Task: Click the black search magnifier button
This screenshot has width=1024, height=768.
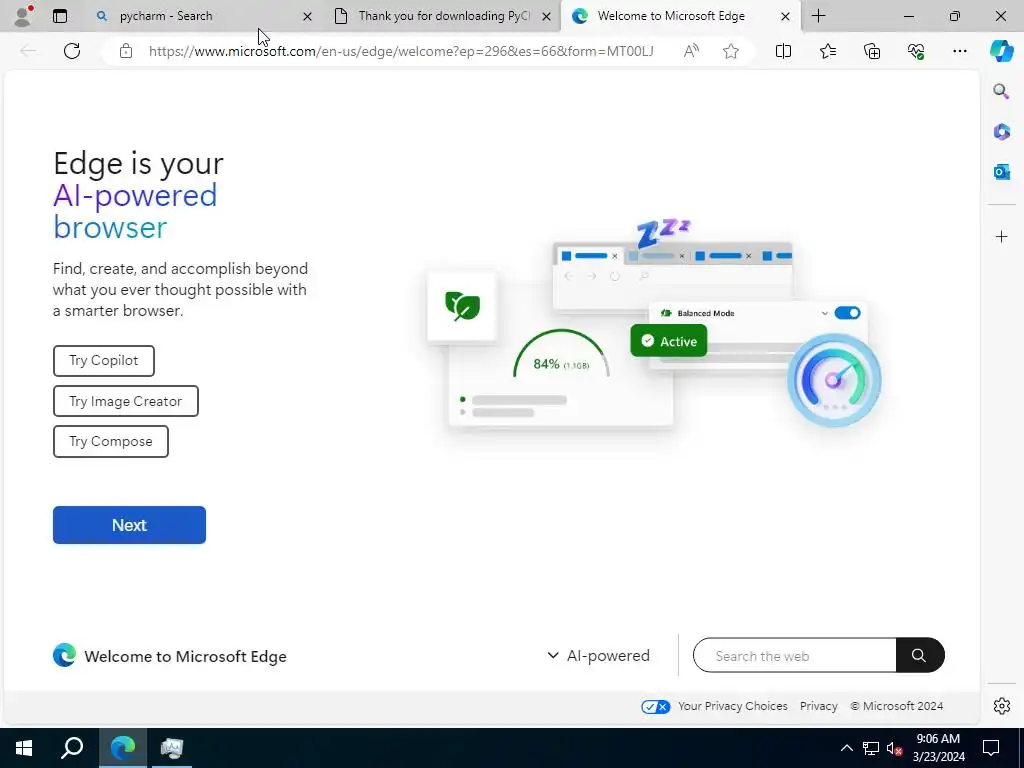Action: click(x=920, y=655)
